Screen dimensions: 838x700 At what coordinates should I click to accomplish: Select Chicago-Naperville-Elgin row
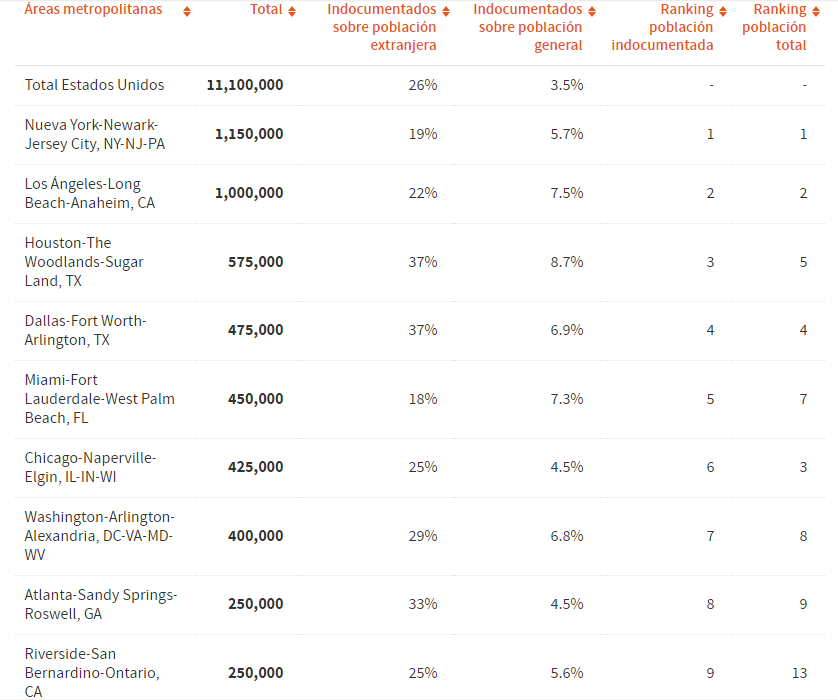point(90,467)
